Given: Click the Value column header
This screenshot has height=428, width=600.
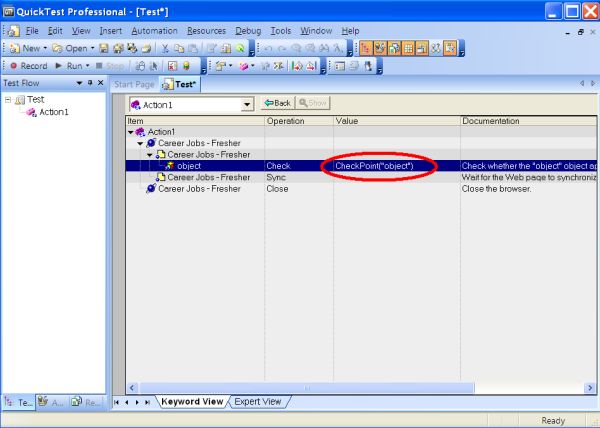Looking at the screenshot, I should (x=396, y=121).
